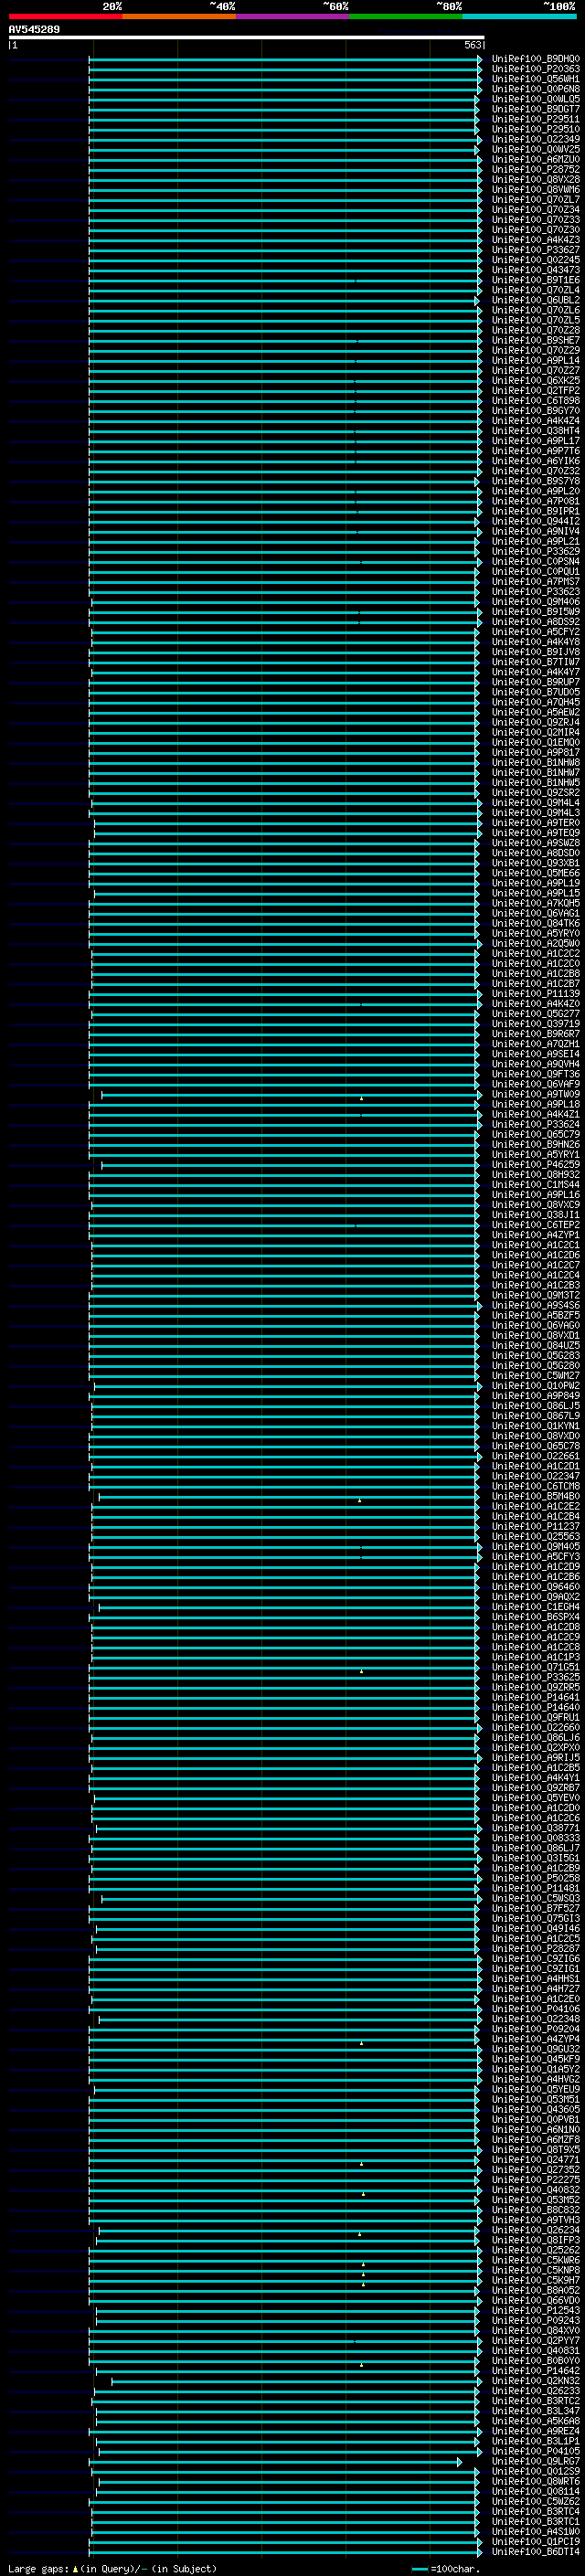Image resolution: width=585 pixels, height=2576 pixels.
Task: Select the label UniRef100_B9SHE7
Action: [x=535, y=340]
